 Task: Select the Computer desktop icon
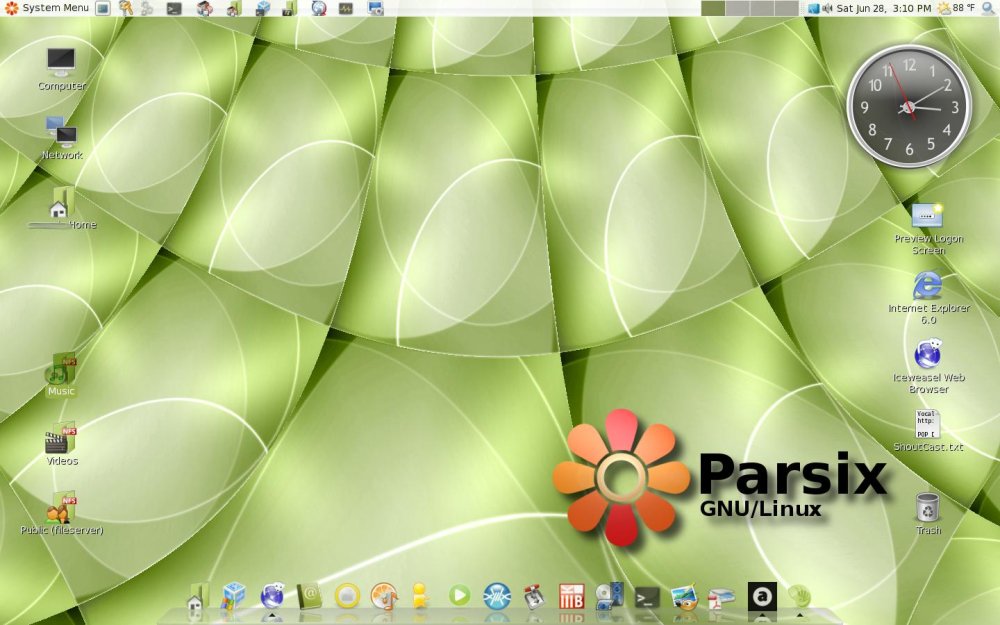61,69
